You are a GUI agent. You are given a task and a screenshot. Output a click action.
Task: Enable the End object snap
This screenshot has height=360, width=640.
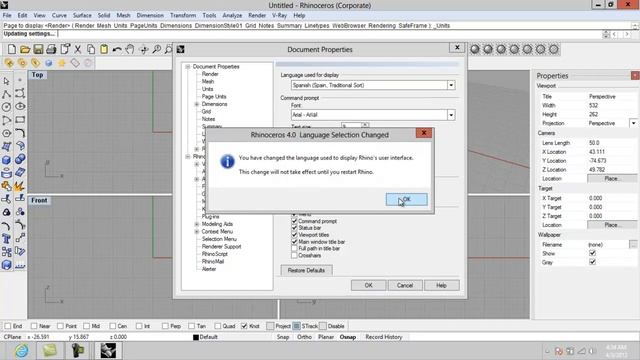coord(8,326)
